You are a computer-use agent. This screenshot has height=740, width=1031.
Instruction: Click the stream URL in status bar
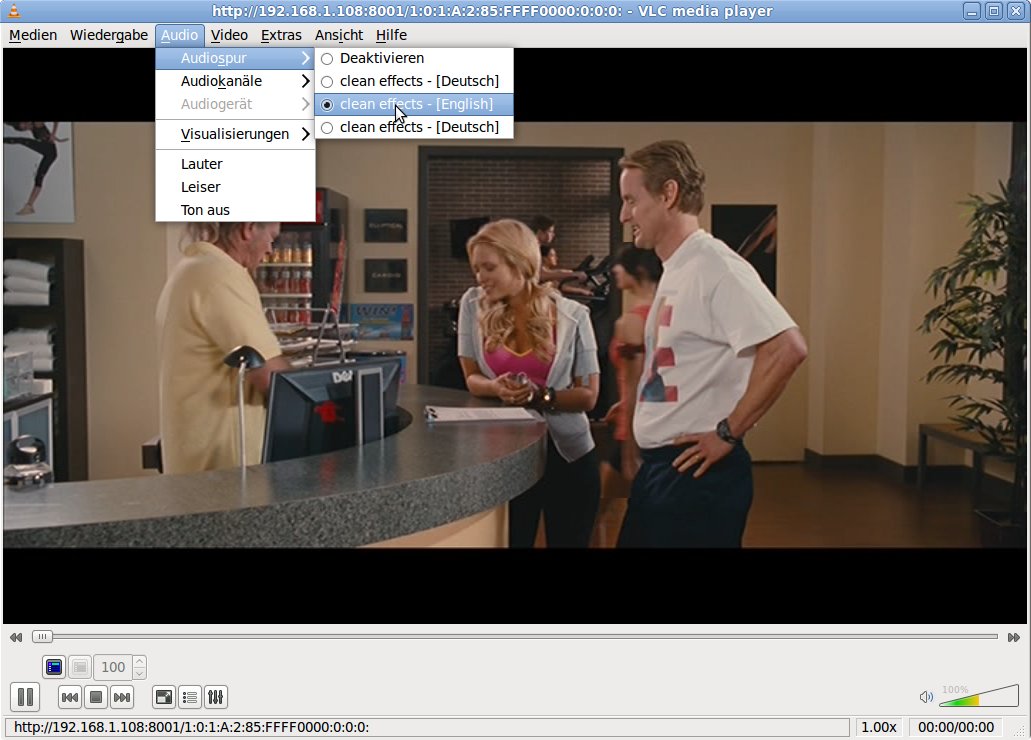(191, 728)
